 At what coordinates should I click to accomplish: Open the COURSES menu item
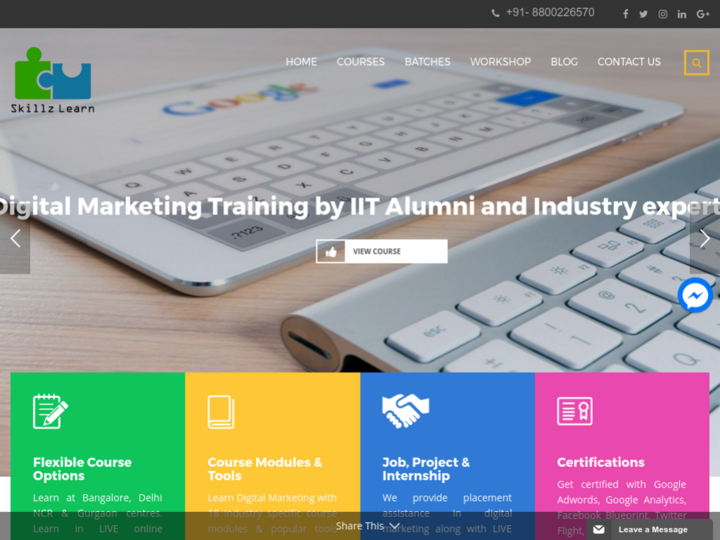click(360, 62)
